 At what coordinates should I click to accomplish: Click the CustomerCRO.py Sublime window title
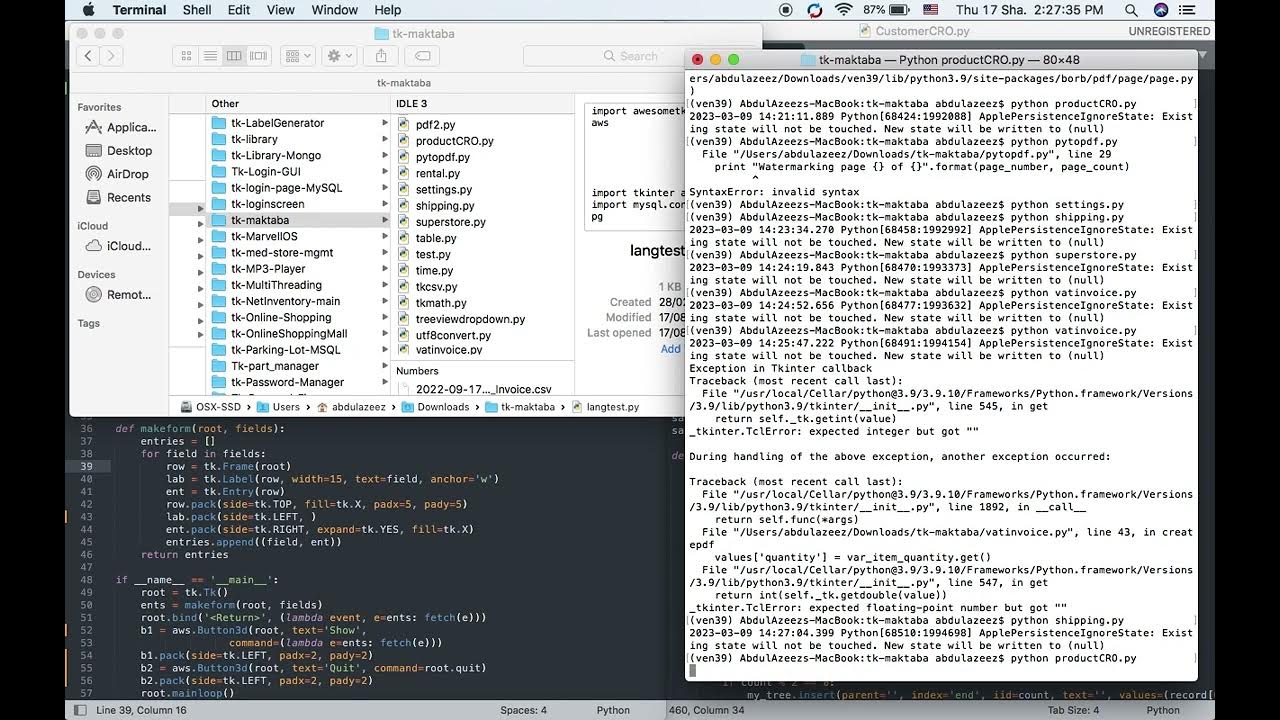click(920, 31)
